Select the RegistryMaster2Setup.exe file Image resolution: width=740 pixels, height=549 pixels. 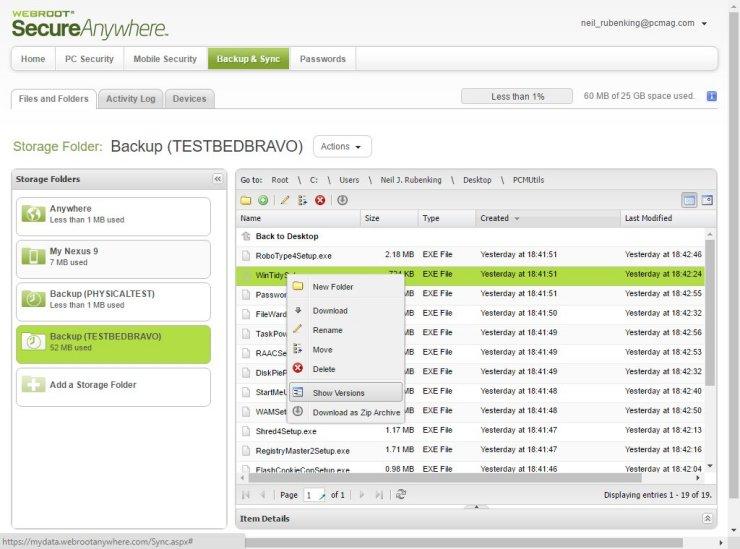[470, 450]
